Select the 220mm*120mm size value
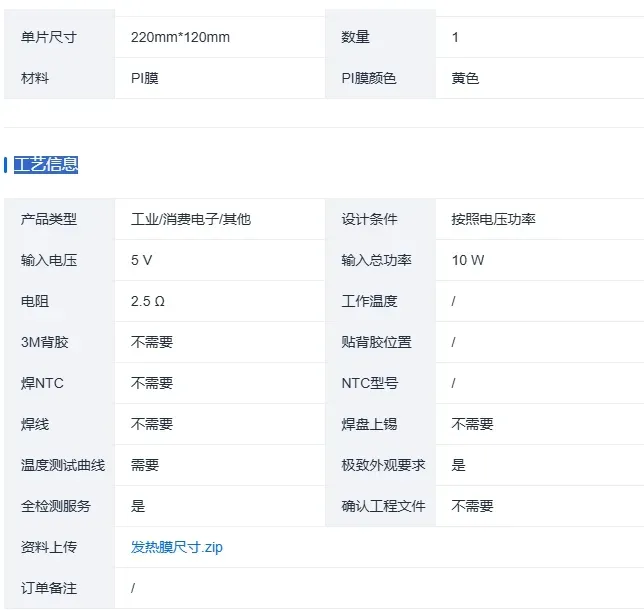The width and height of the screenshot is (644, 610). [x=180, y=37]
